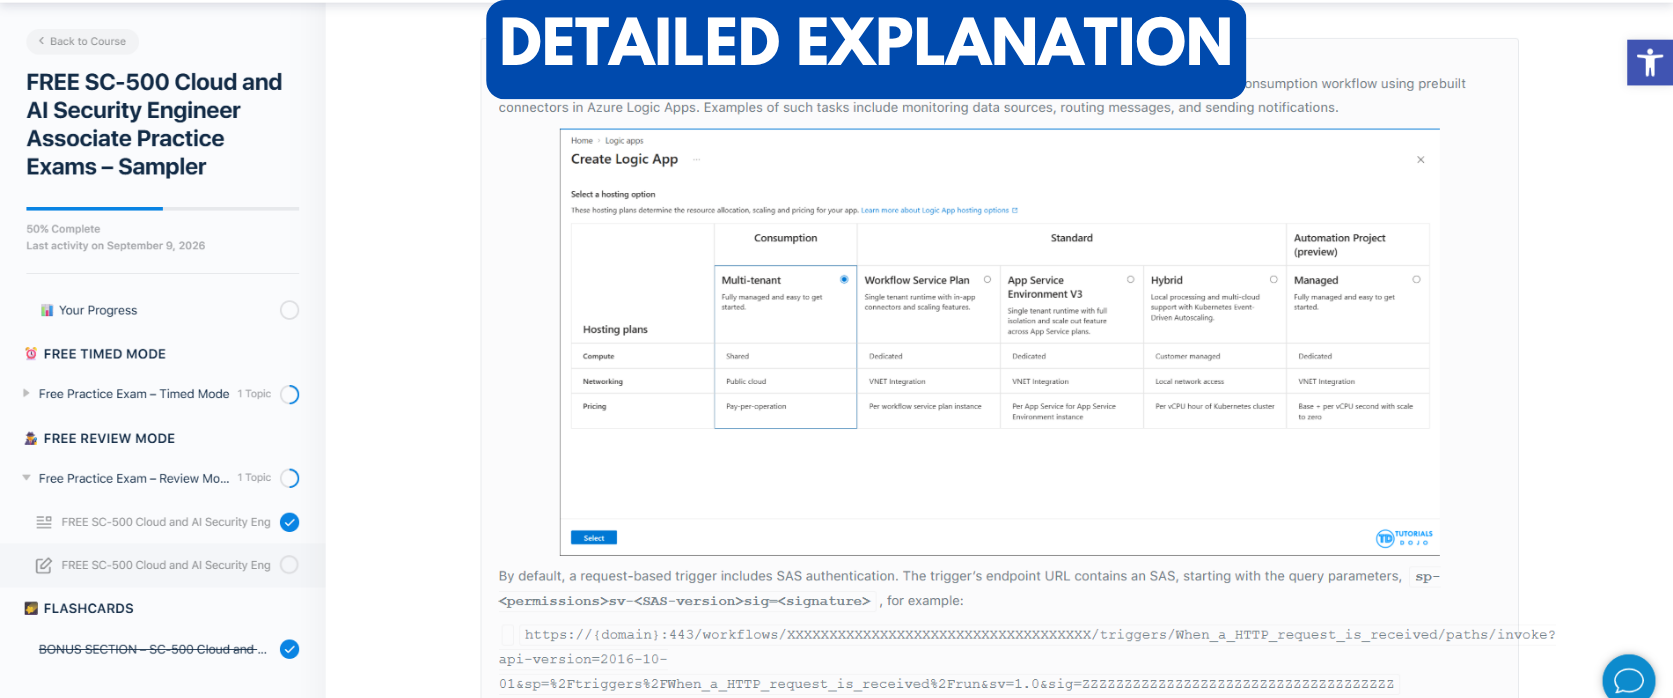Click the Tutorials Dojo logo in the image
This screenshot has width=1673, height=698.
coord(1404,538)
